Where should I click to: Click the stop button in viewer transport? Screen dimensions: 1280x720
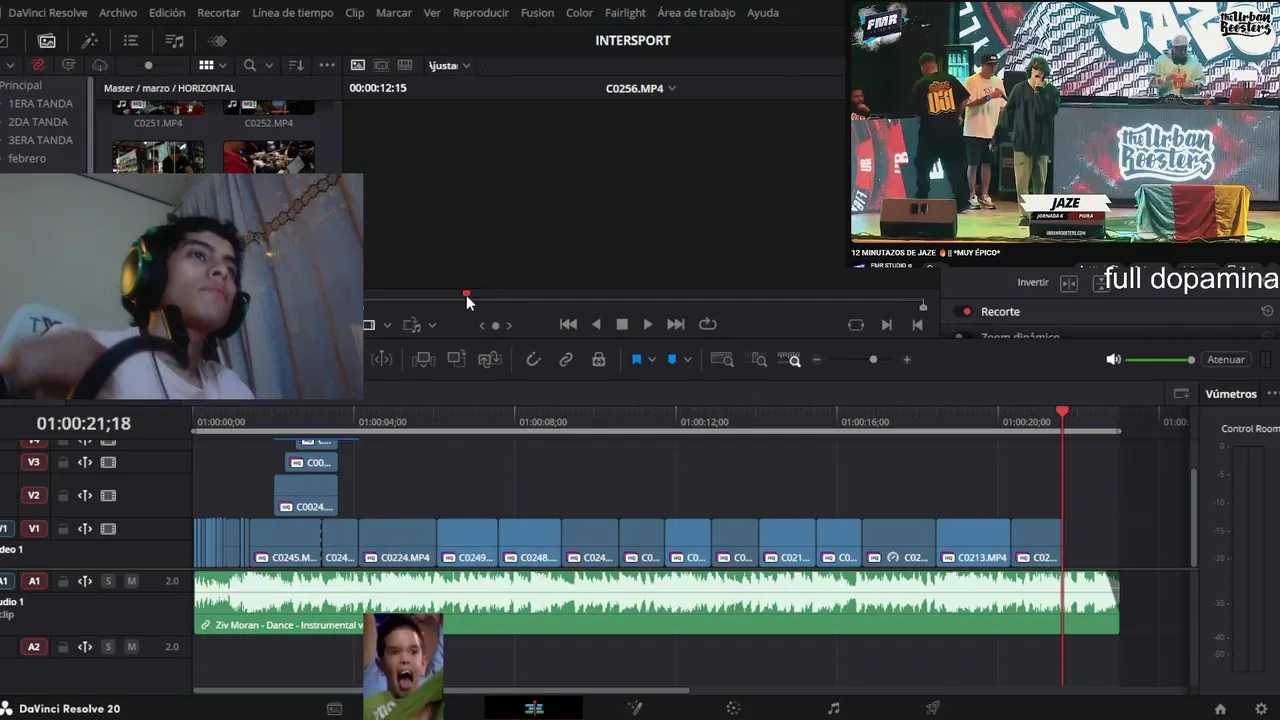coord(622,324)
